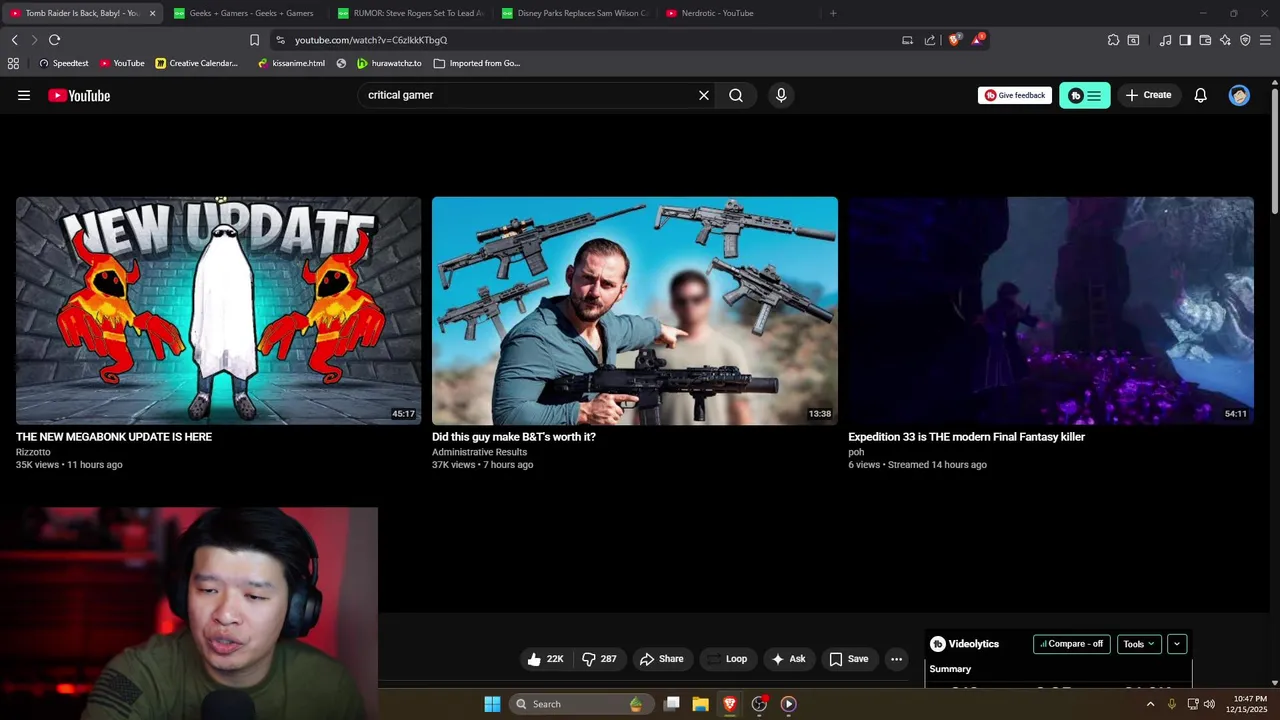Open the notifications bell
1280x720 pixels.
[x=1200, y=95]
